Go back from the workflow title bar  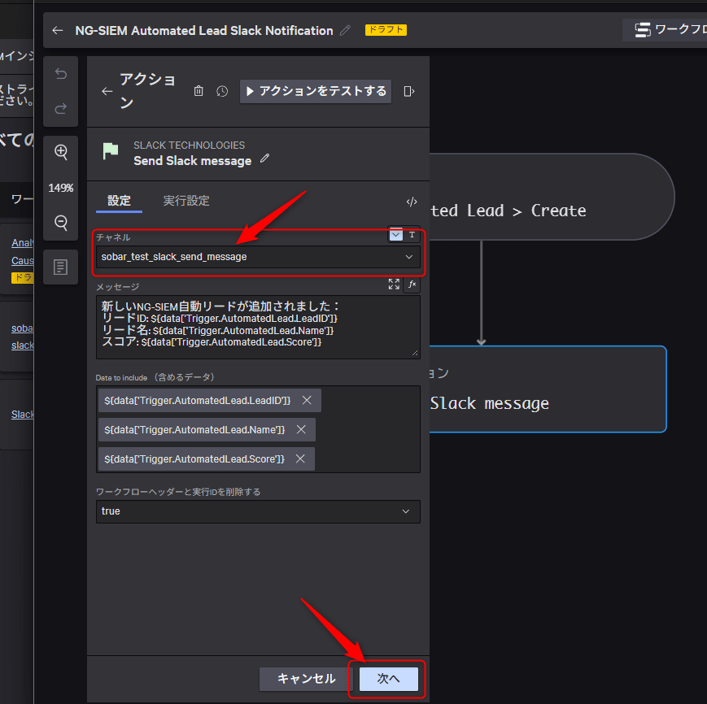57,30
